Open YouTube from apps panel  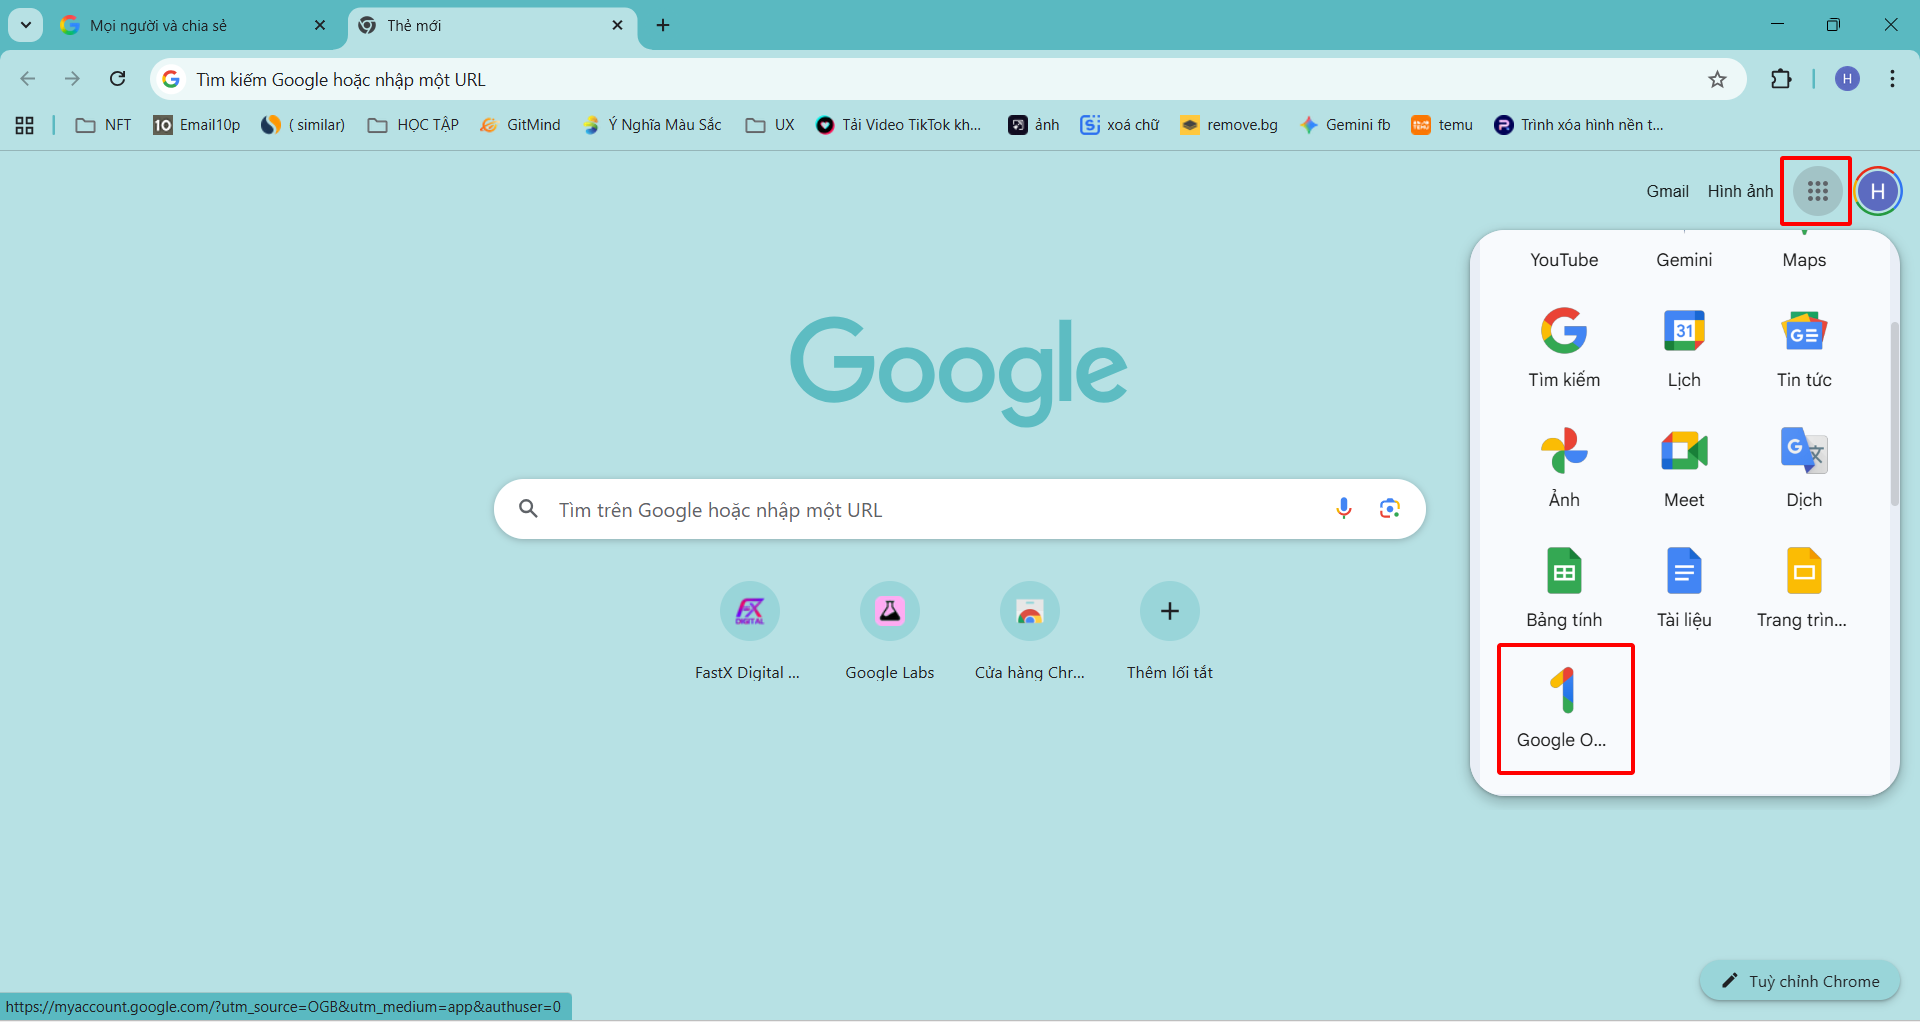click(x=1564, y=260)
